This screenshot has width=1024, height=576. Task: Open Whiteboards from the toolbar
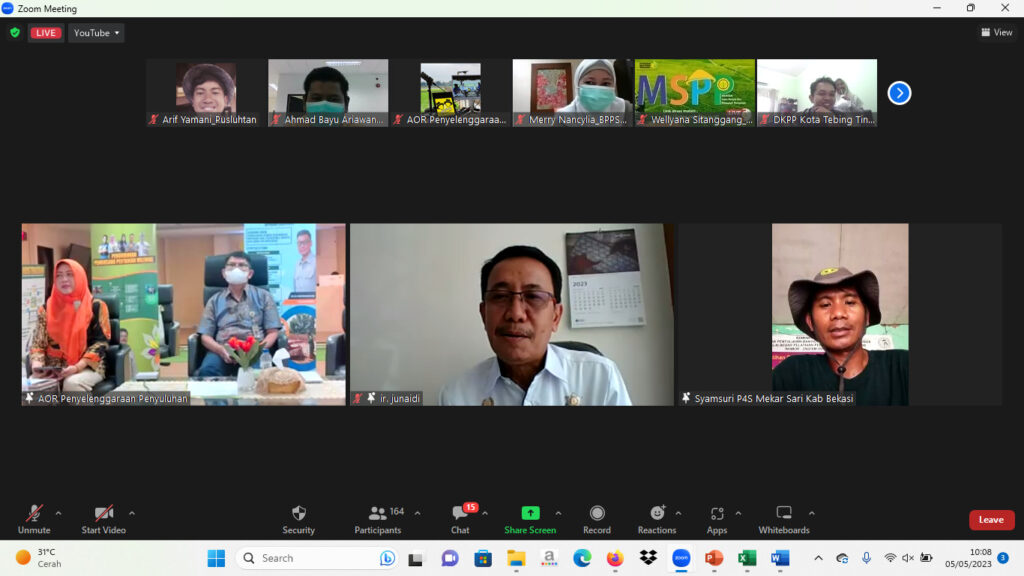[784, 513]
